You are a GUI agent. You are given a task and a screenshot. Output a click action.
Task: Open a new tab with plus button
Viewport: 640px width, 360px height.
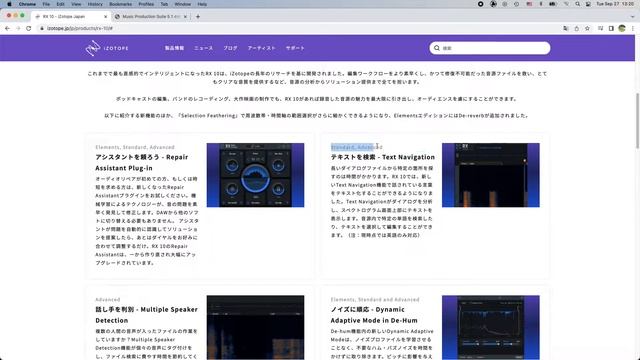(198, 17)
